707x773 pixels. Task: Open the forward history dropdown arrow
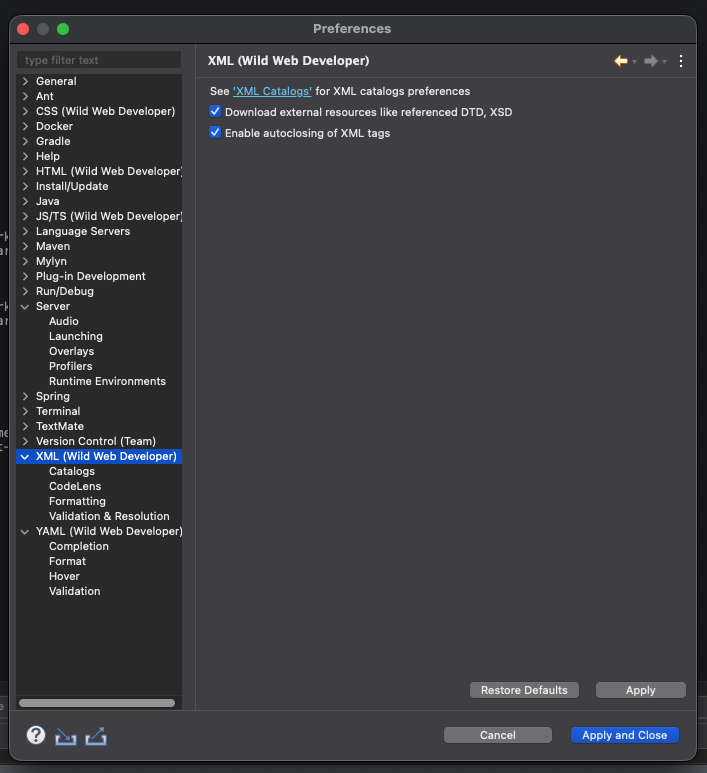665,62
